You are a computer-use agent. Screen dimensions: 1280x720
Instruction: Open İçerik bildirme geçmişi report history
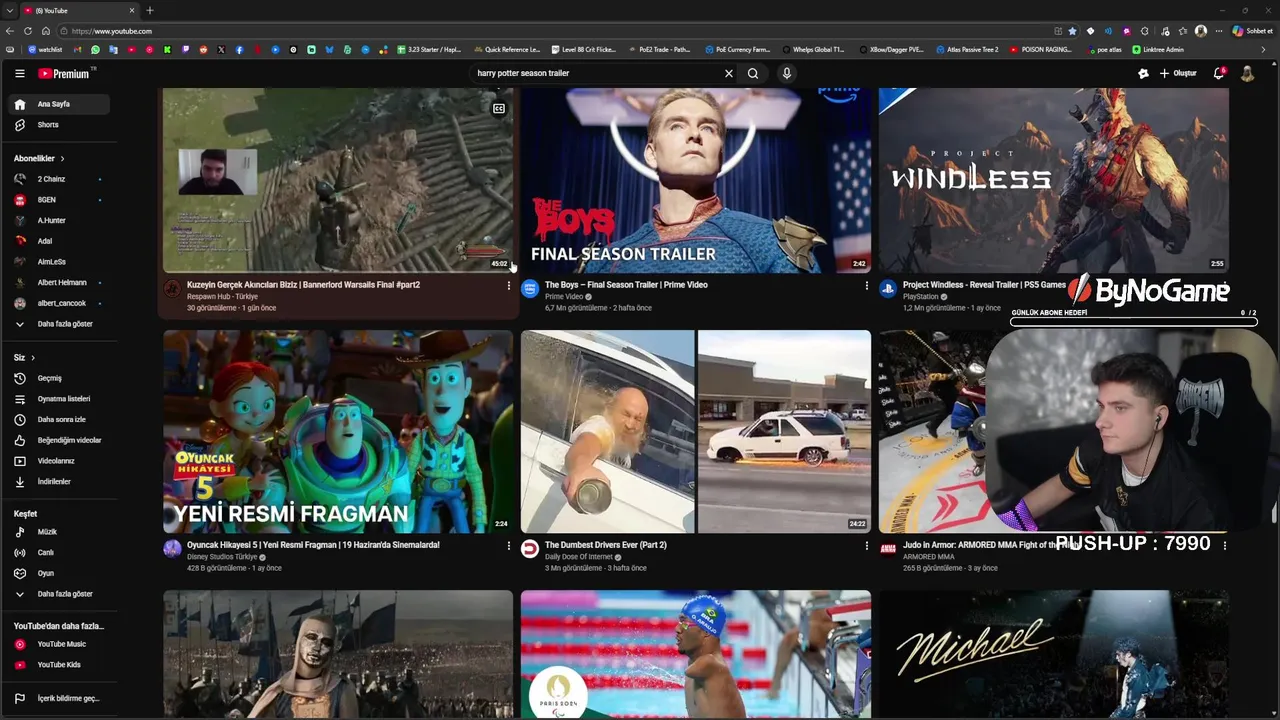pos(59,698)
